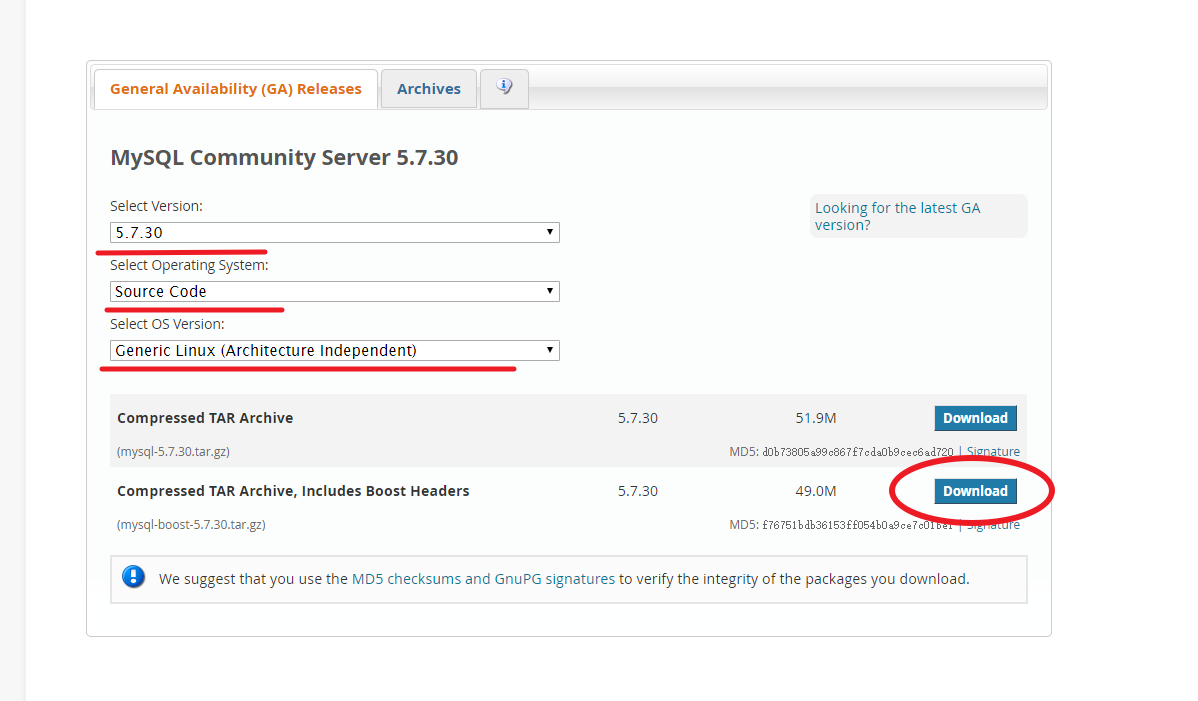Click 'Compressed TAR Archive, Includes Boost Headers' title

(x=293, y=491)
